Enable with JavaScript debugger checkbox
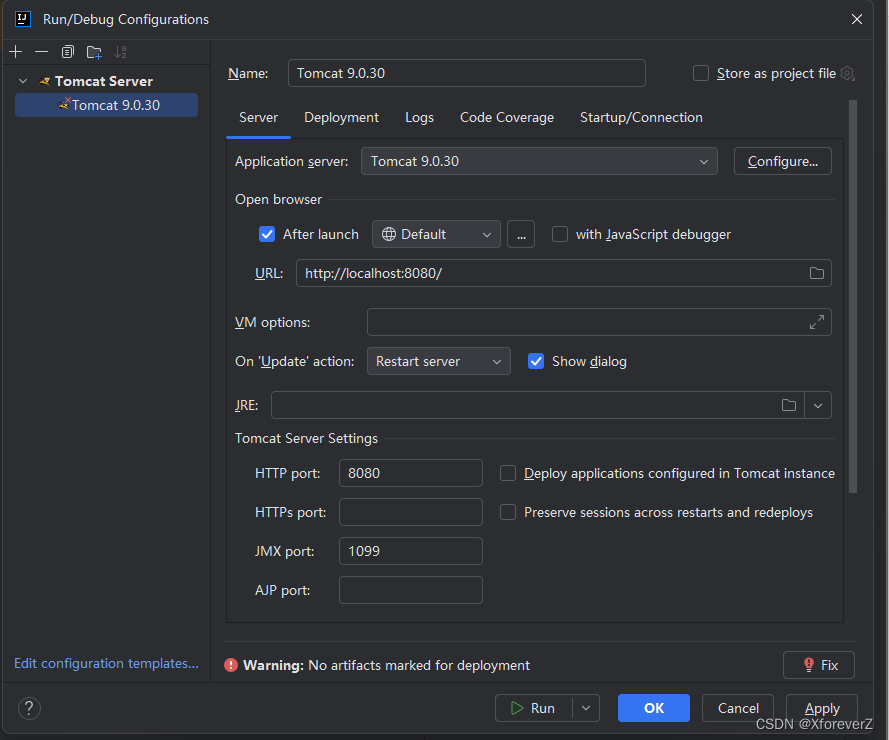The image size is (889, 740). click(560, 234)
